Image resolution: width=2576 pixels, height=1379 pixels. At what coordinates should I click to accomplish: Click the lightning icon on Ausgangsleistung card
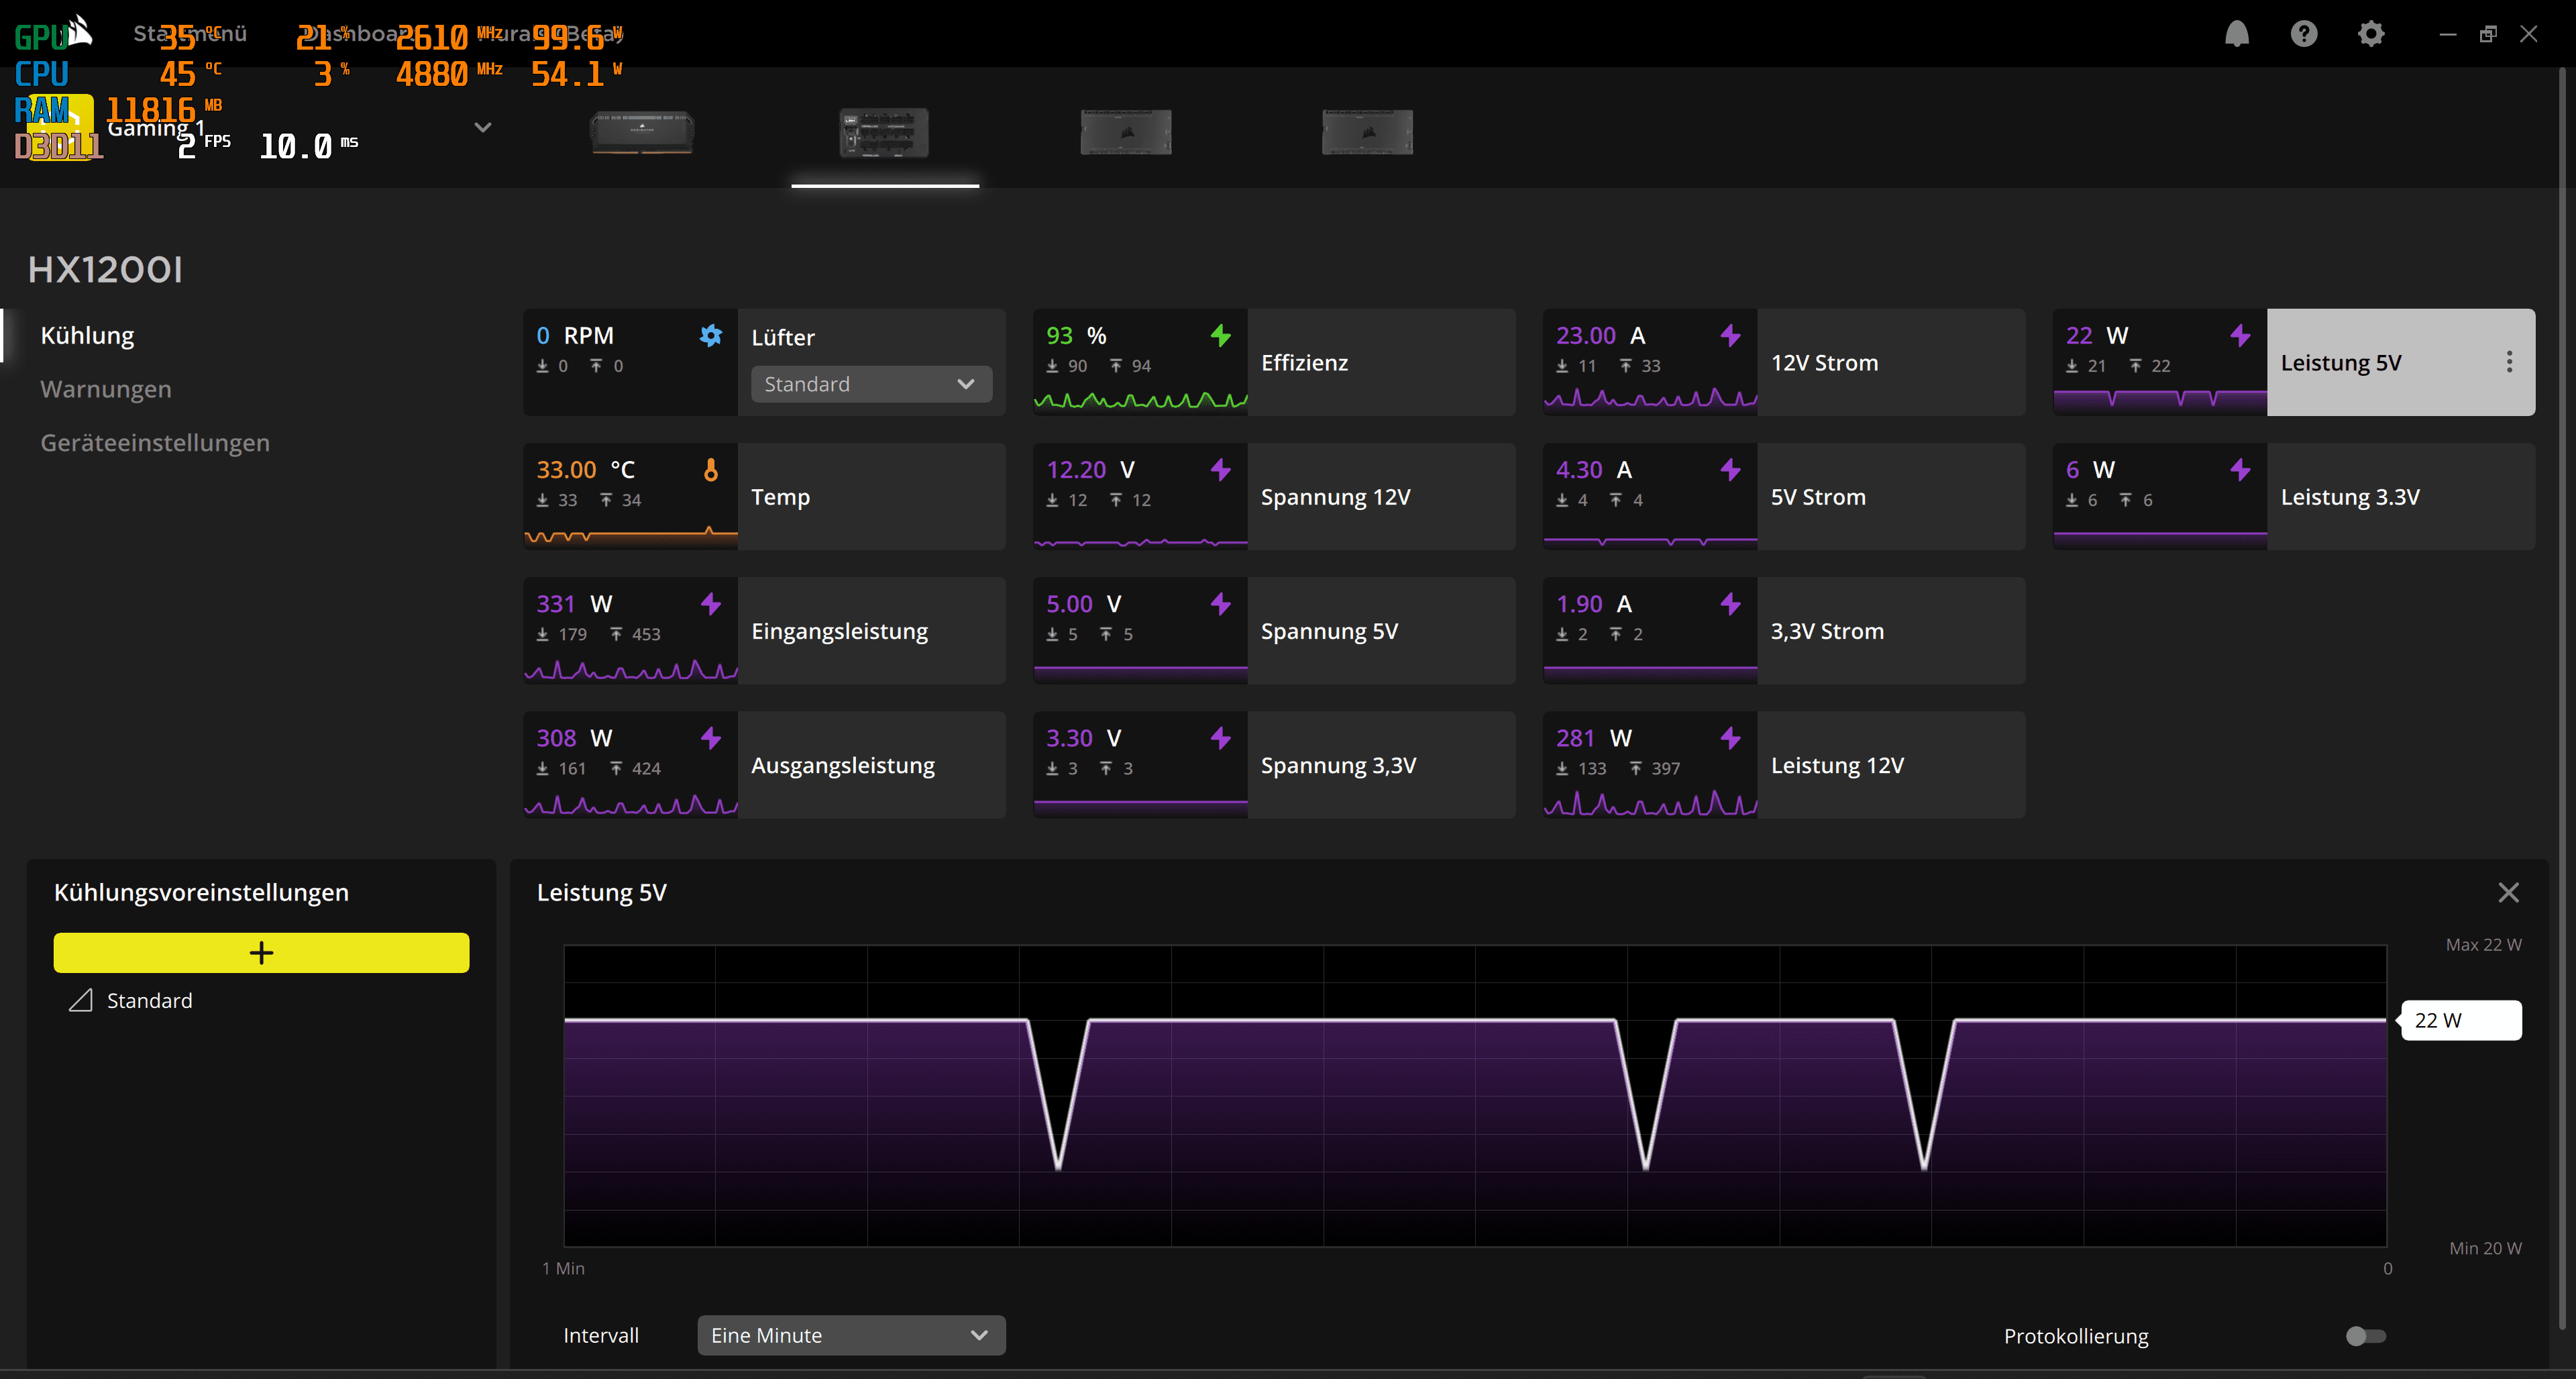pos(711,738)
